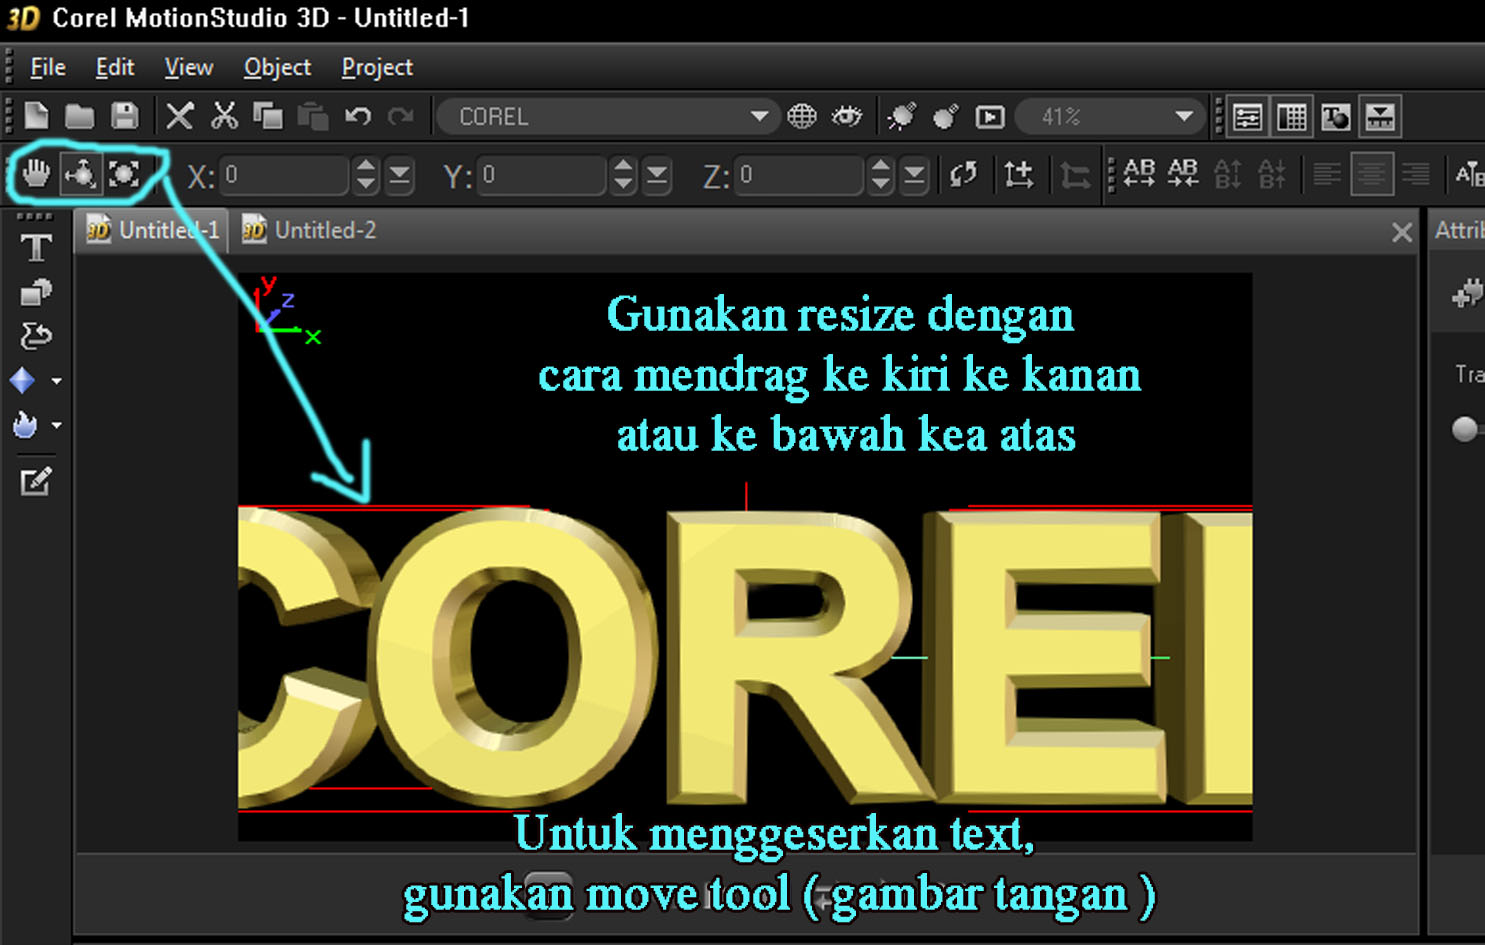Click the X position input field
This screenshot has width=1485, height=945.
(x=284, y=176)
